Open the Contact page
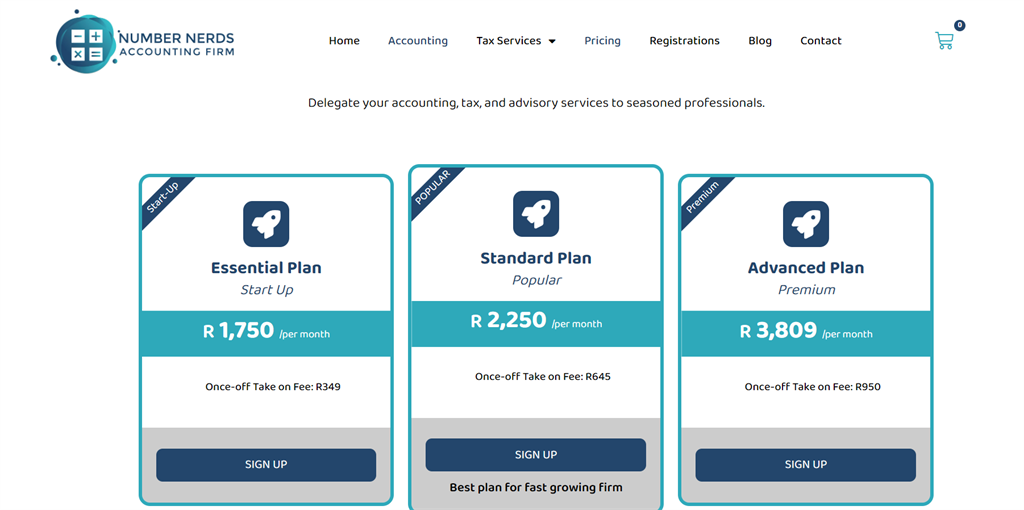This screenshot has width=1024, height=510. tap(821, 40)
